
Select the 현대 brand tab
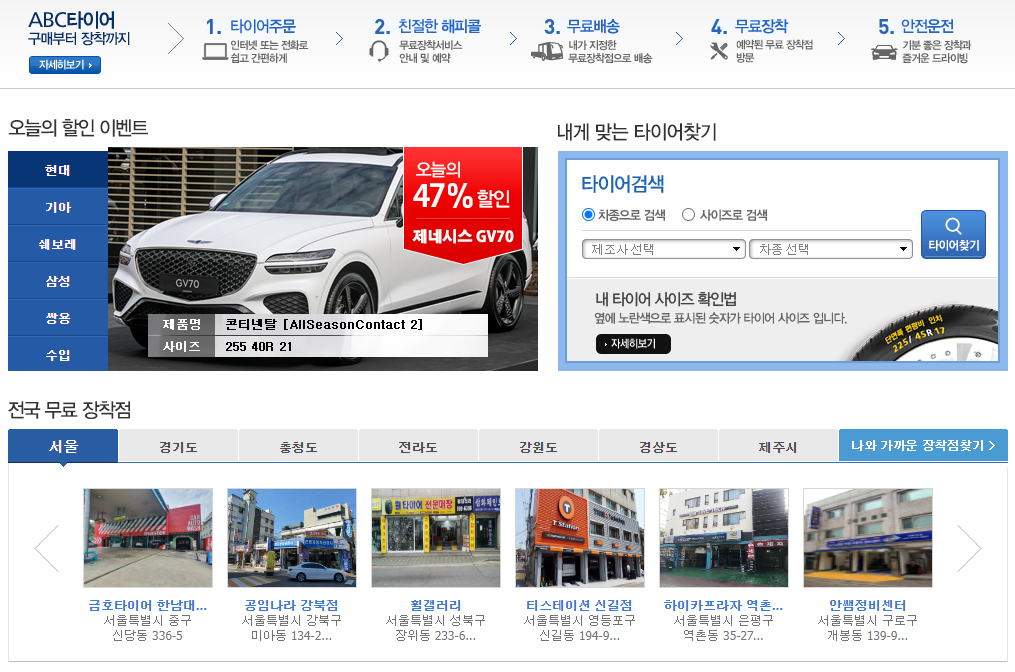coord(58,170)
